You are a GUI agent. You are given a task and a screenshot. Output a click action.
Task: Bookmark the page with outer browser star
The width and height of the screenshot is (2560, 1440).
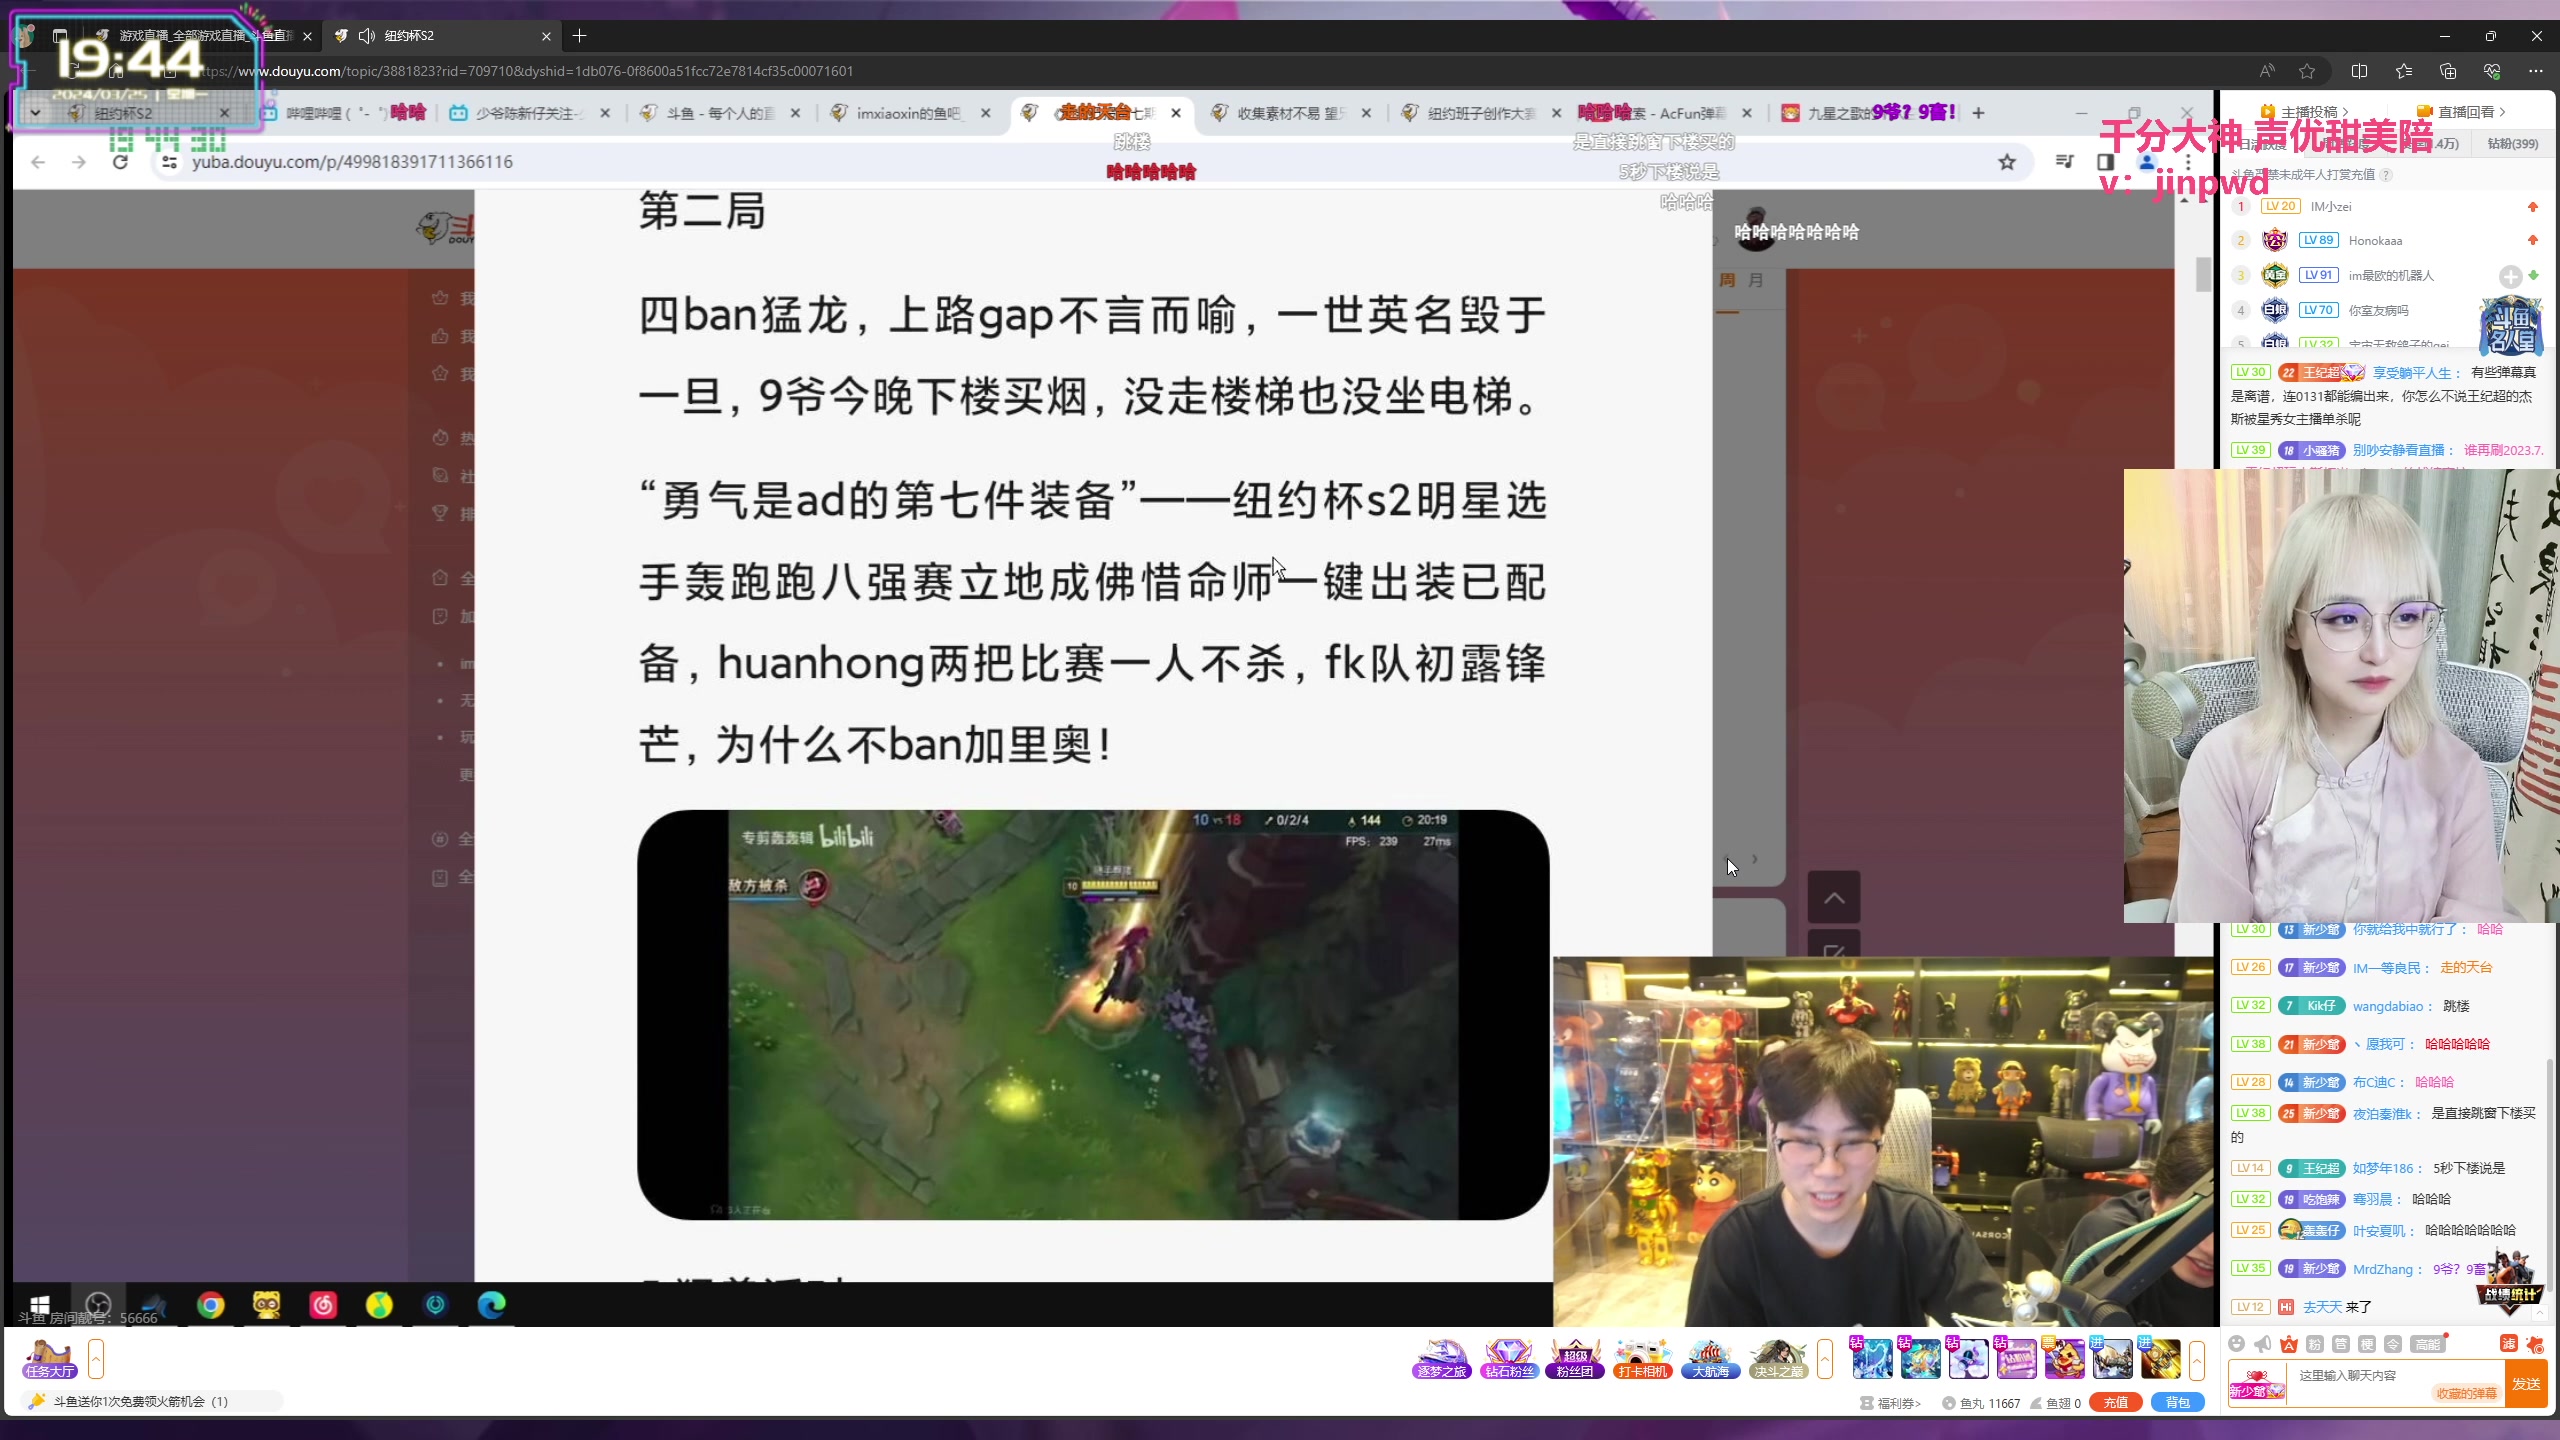coord(2307,71)
